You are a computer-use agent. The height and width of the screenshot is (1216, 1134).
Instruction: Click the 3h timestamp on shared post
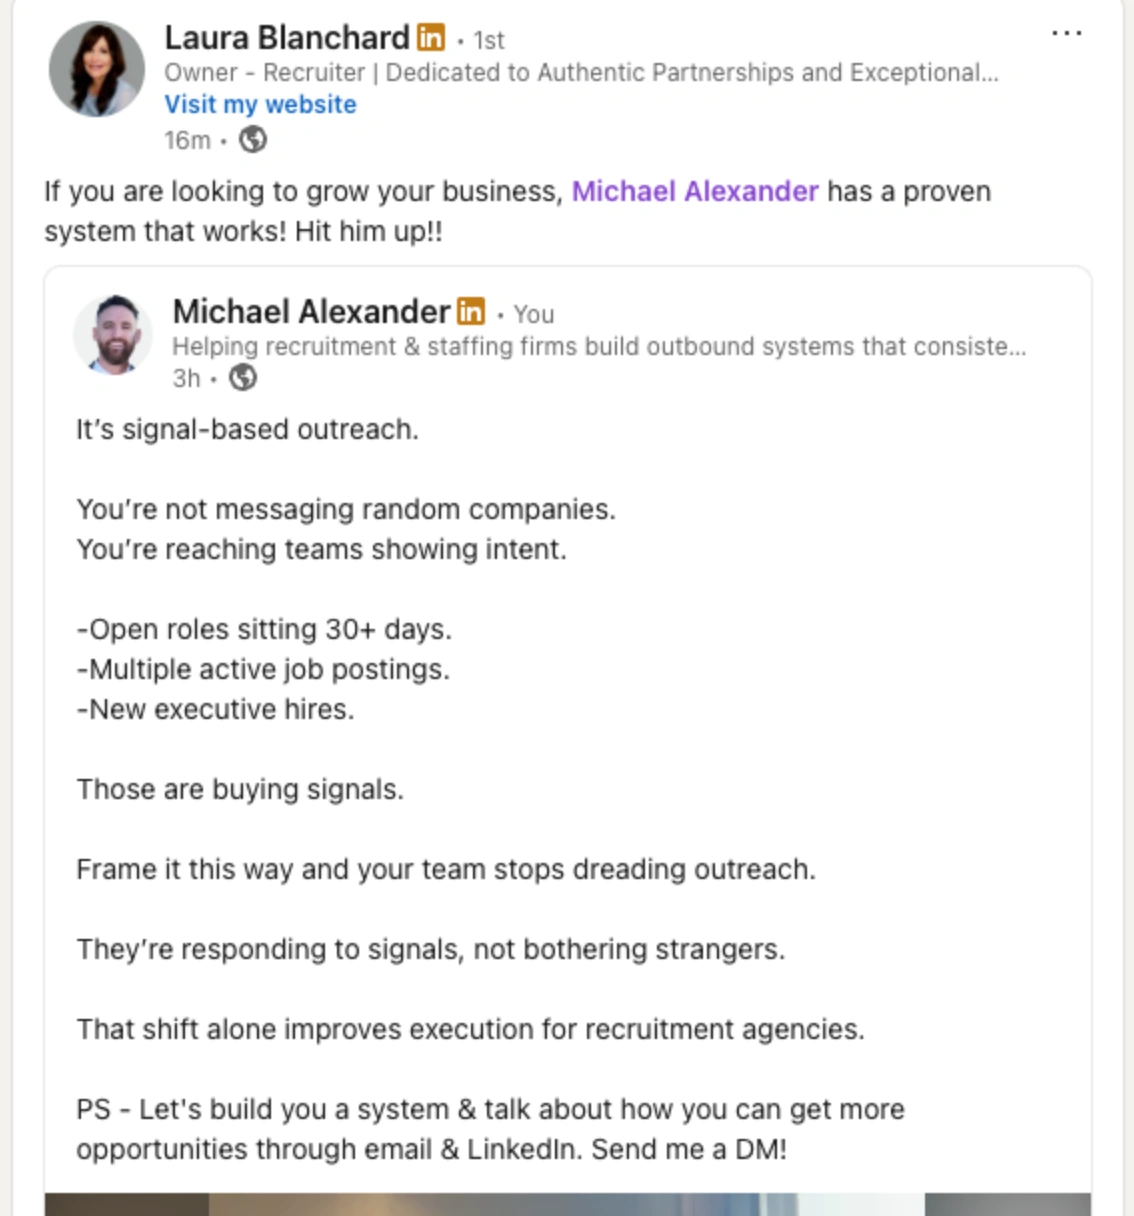pos(186,379)
